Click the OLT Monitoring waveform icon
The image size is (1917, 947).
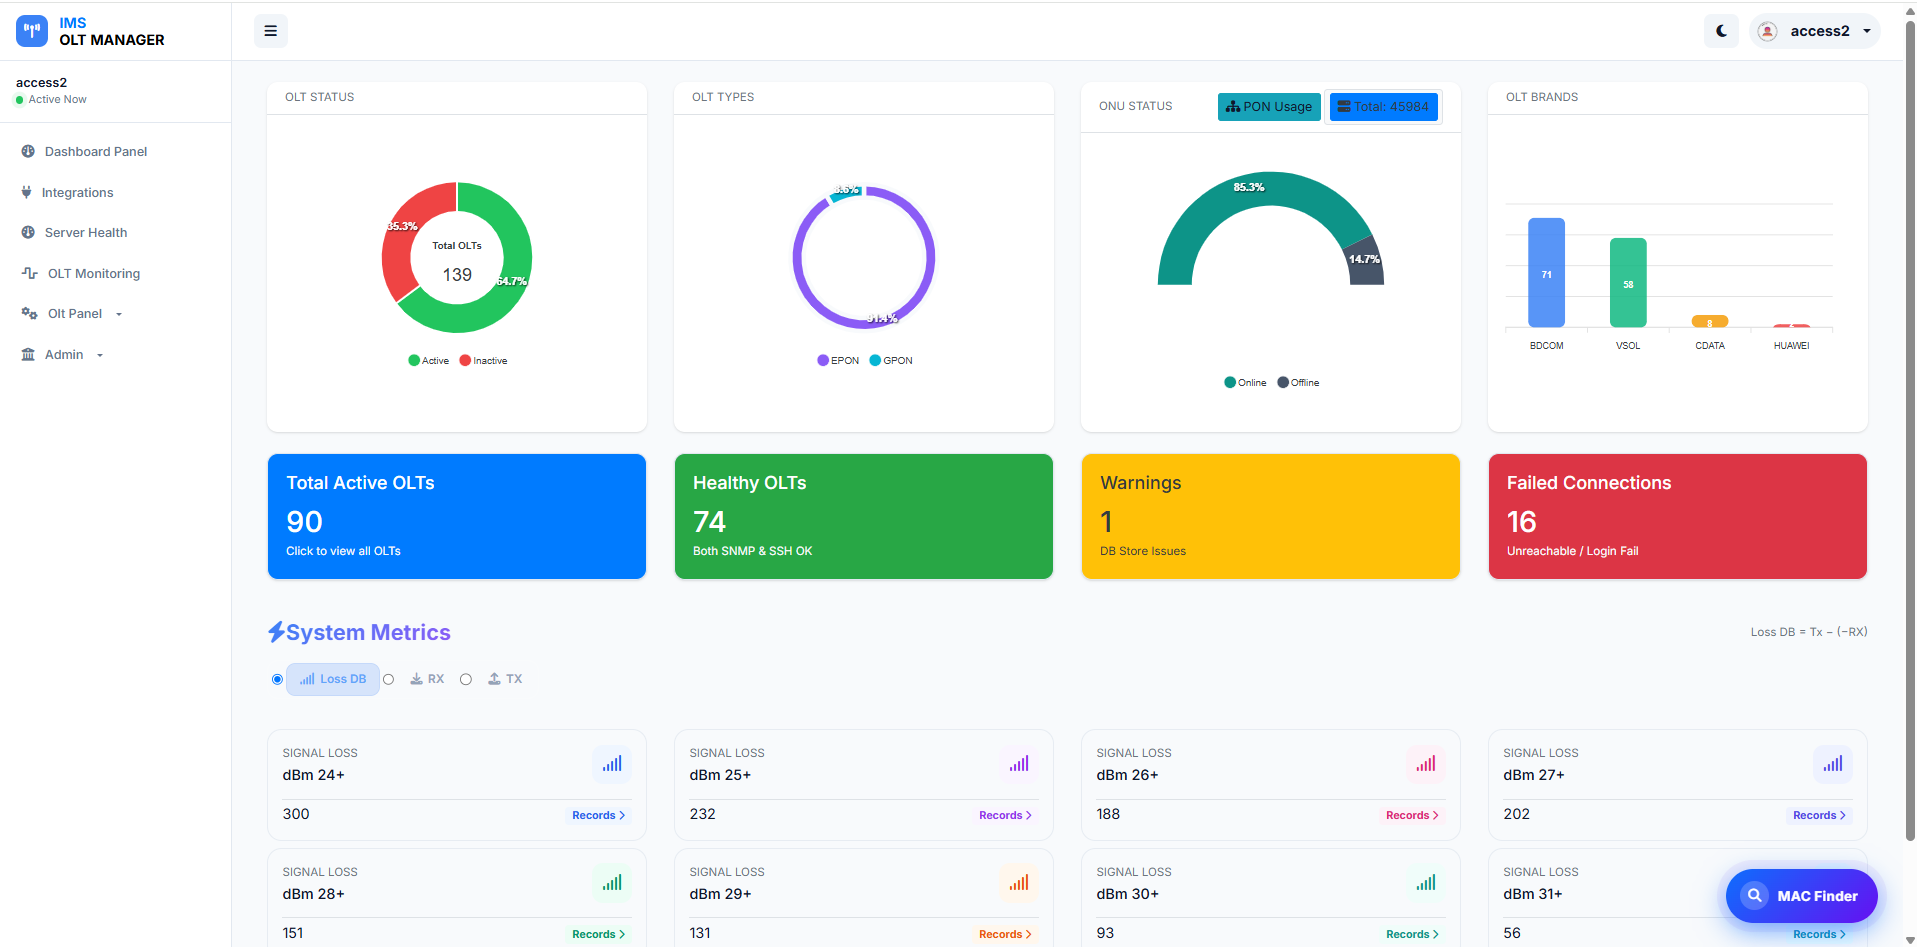coord(30,273)
